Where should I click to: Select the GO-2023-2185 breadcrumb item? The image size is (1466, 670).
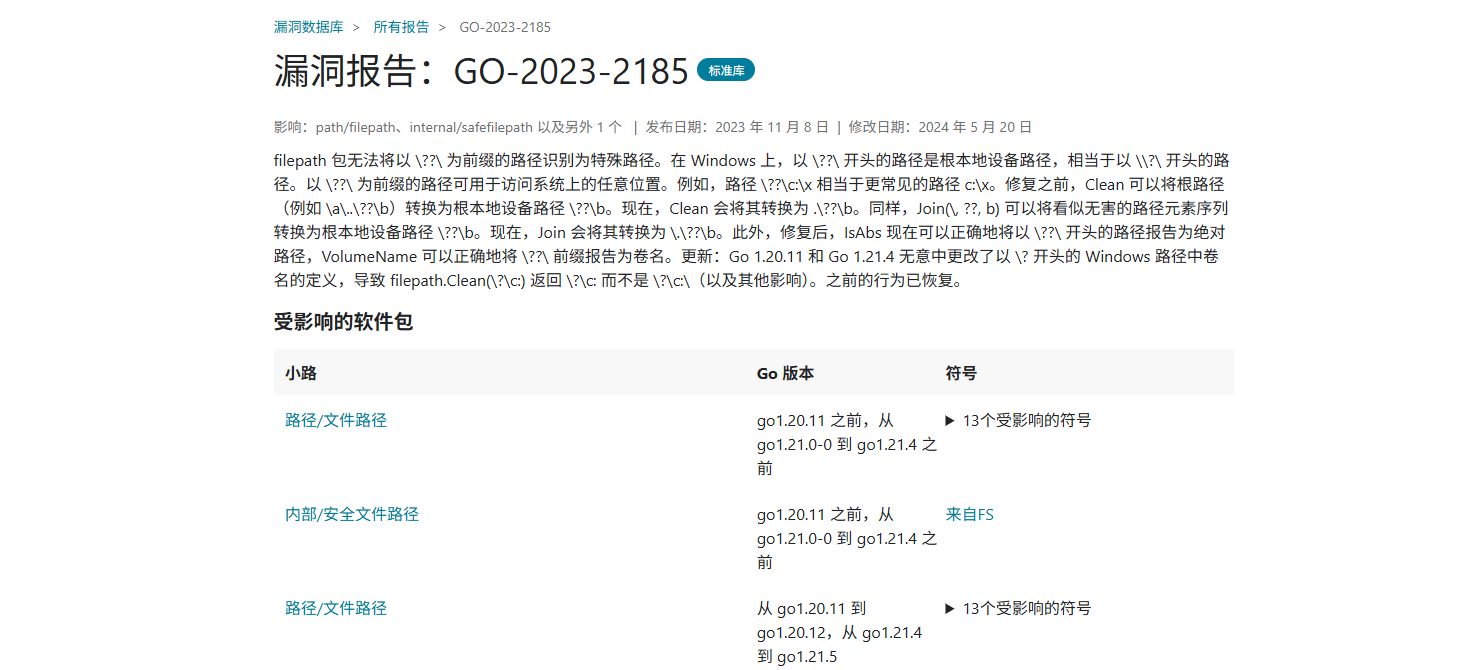(x=504, y=27)
